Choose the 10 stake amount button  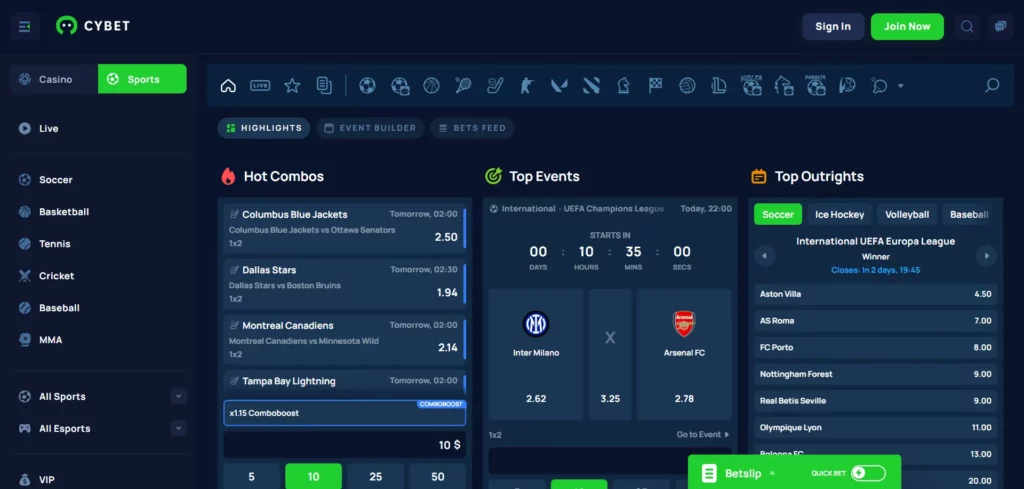point(313,477)
